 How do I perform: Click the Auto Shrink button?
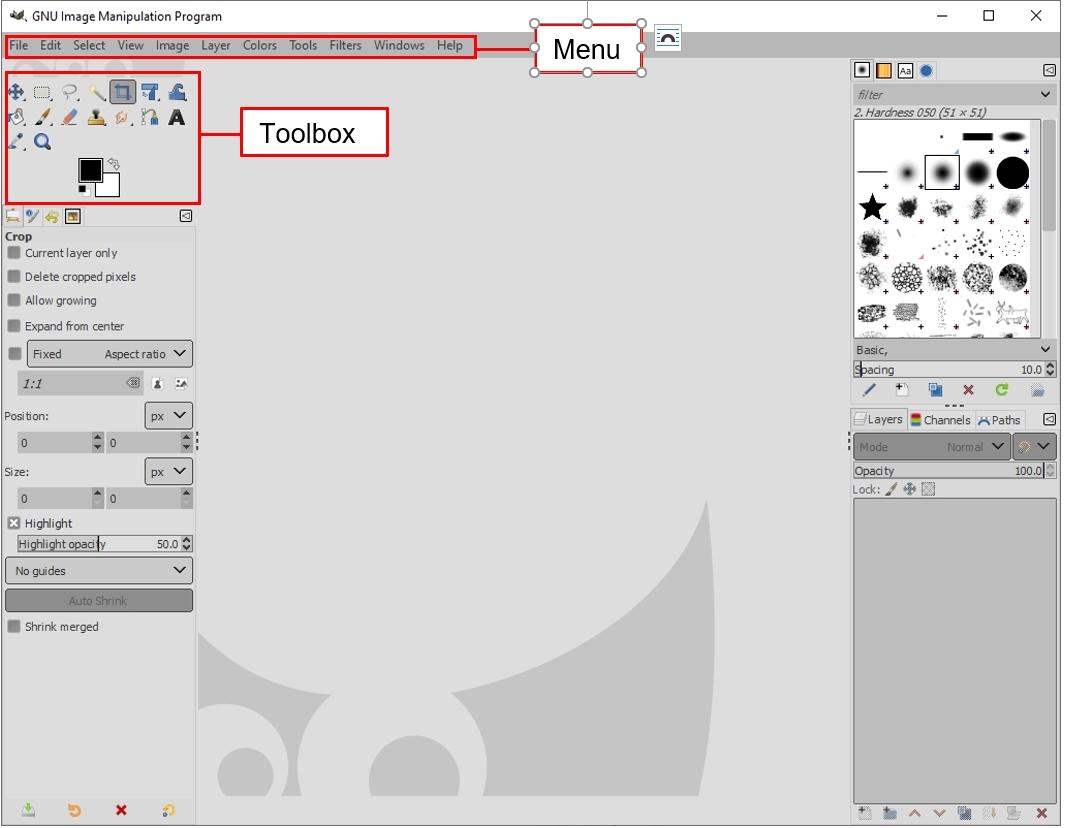pyautogui.click(x=99, y=600)
